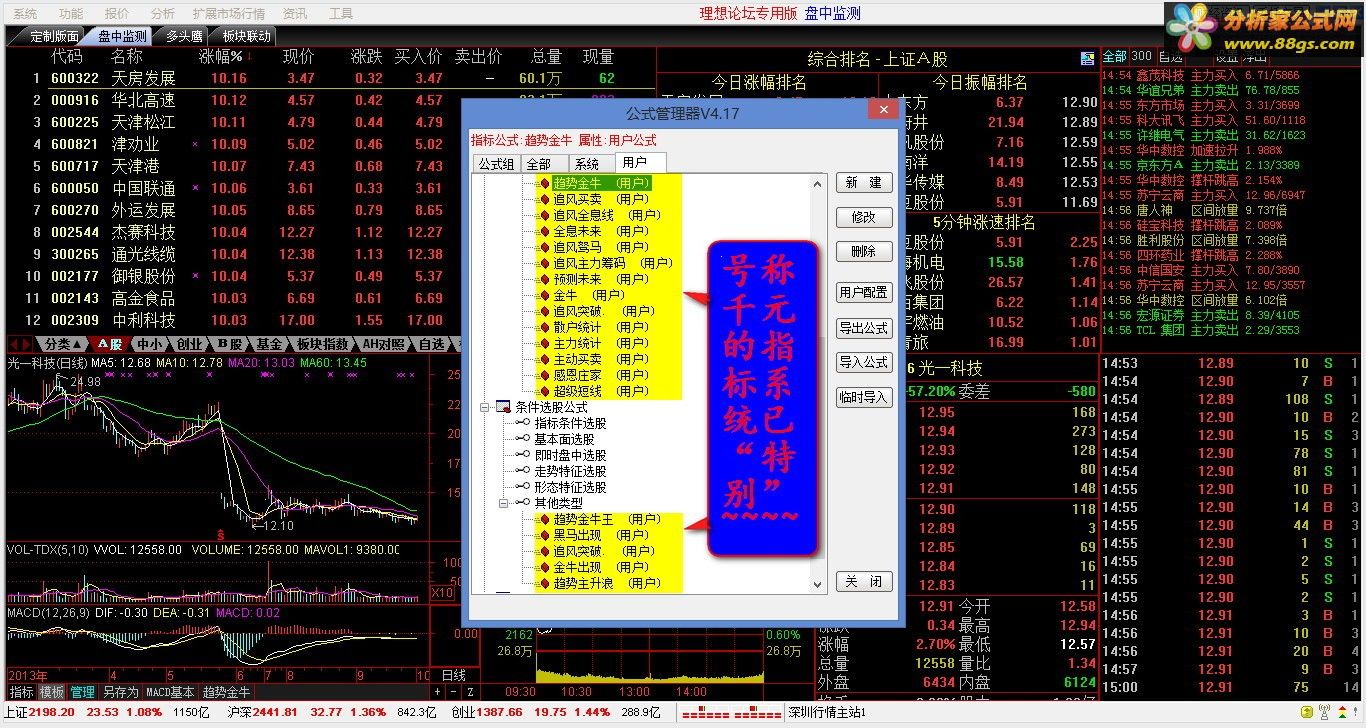This screenshot has height=728, width=1366.
Task: Click diamond icon beside 黑马出现 formula
Action: [x=544, y=535]
